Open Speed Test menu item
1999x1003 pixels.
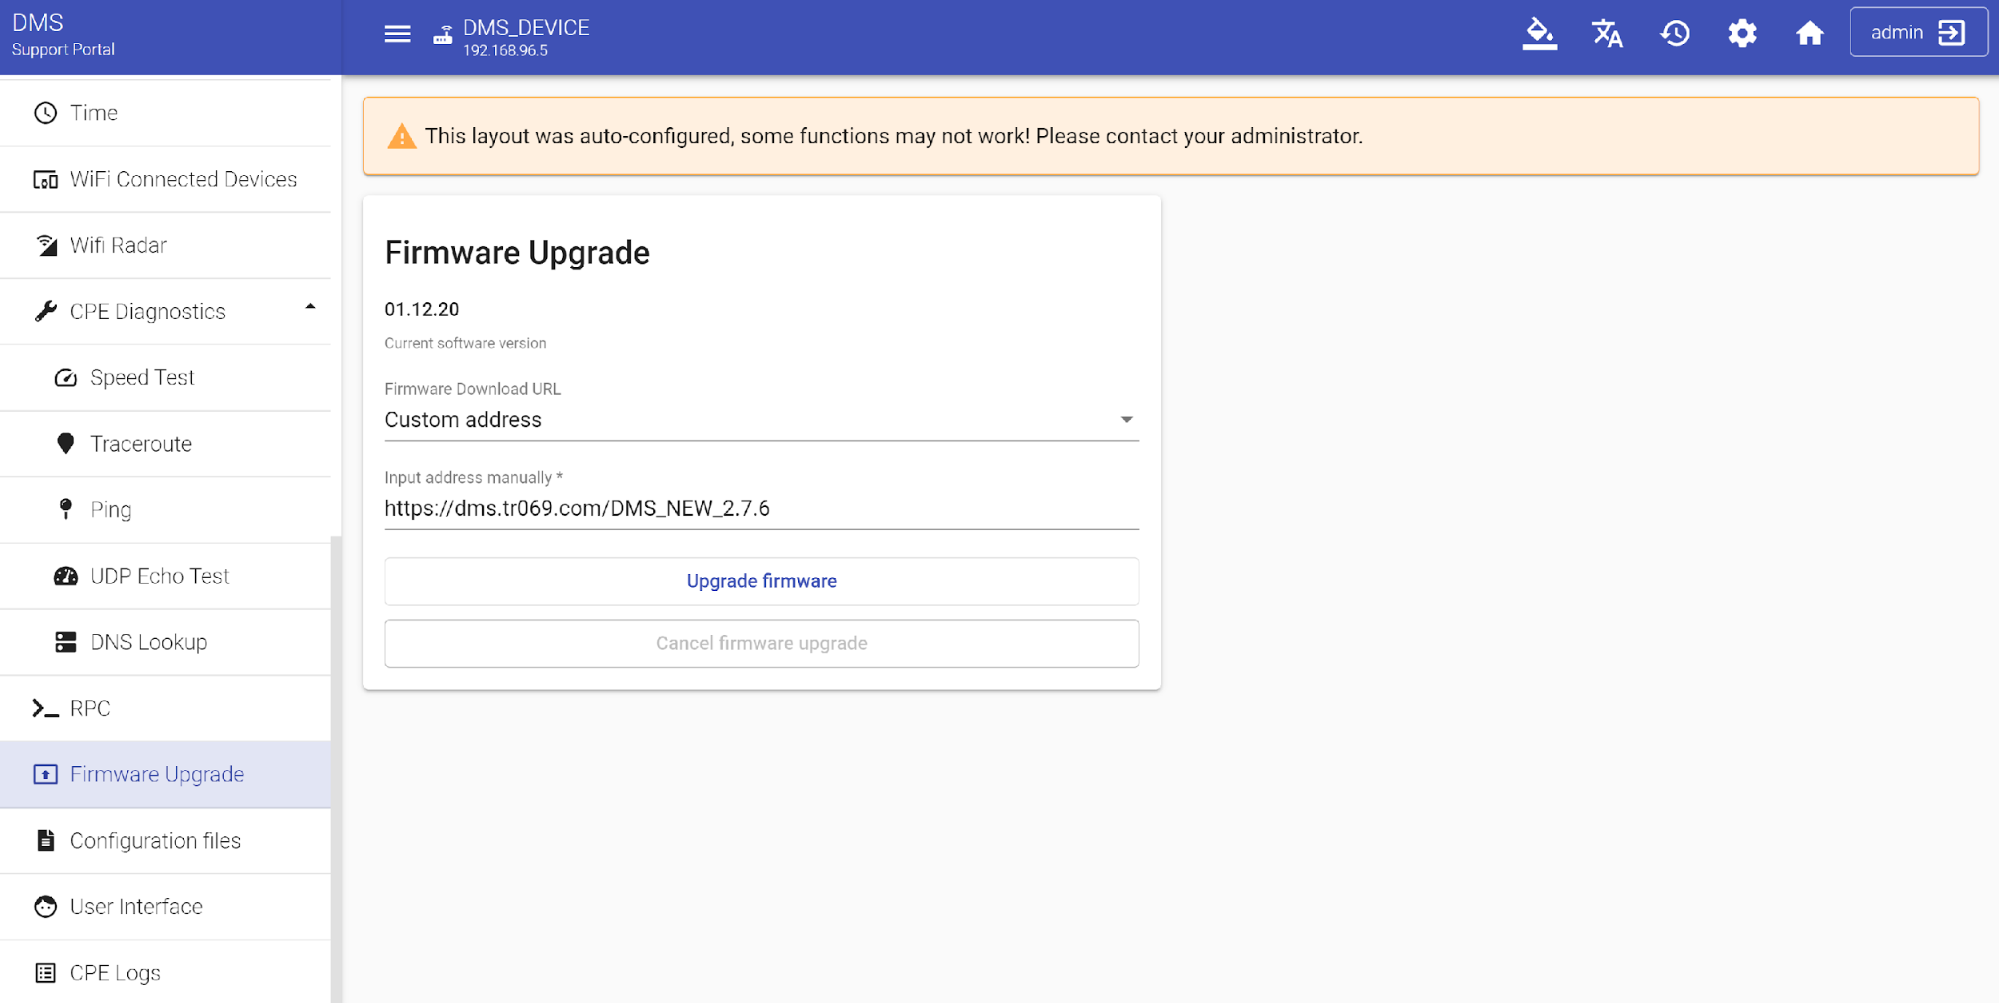coord(142,378)
